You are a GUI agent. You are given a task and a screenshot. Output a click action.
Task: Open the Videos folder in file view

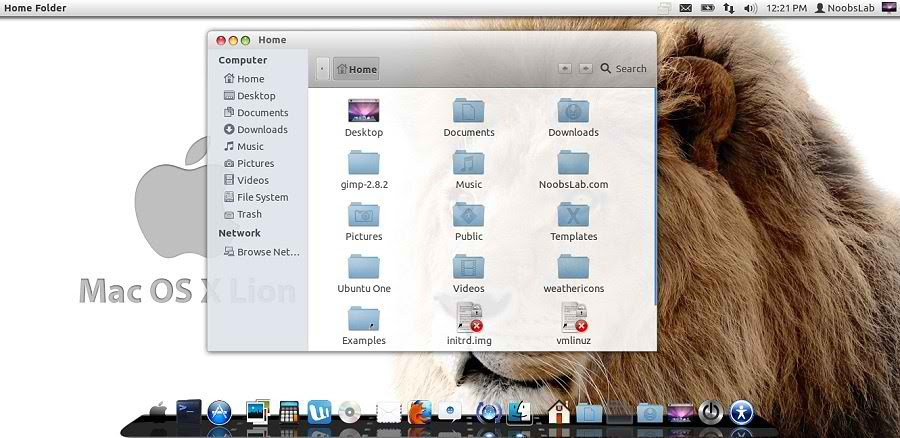pos(468,268)
